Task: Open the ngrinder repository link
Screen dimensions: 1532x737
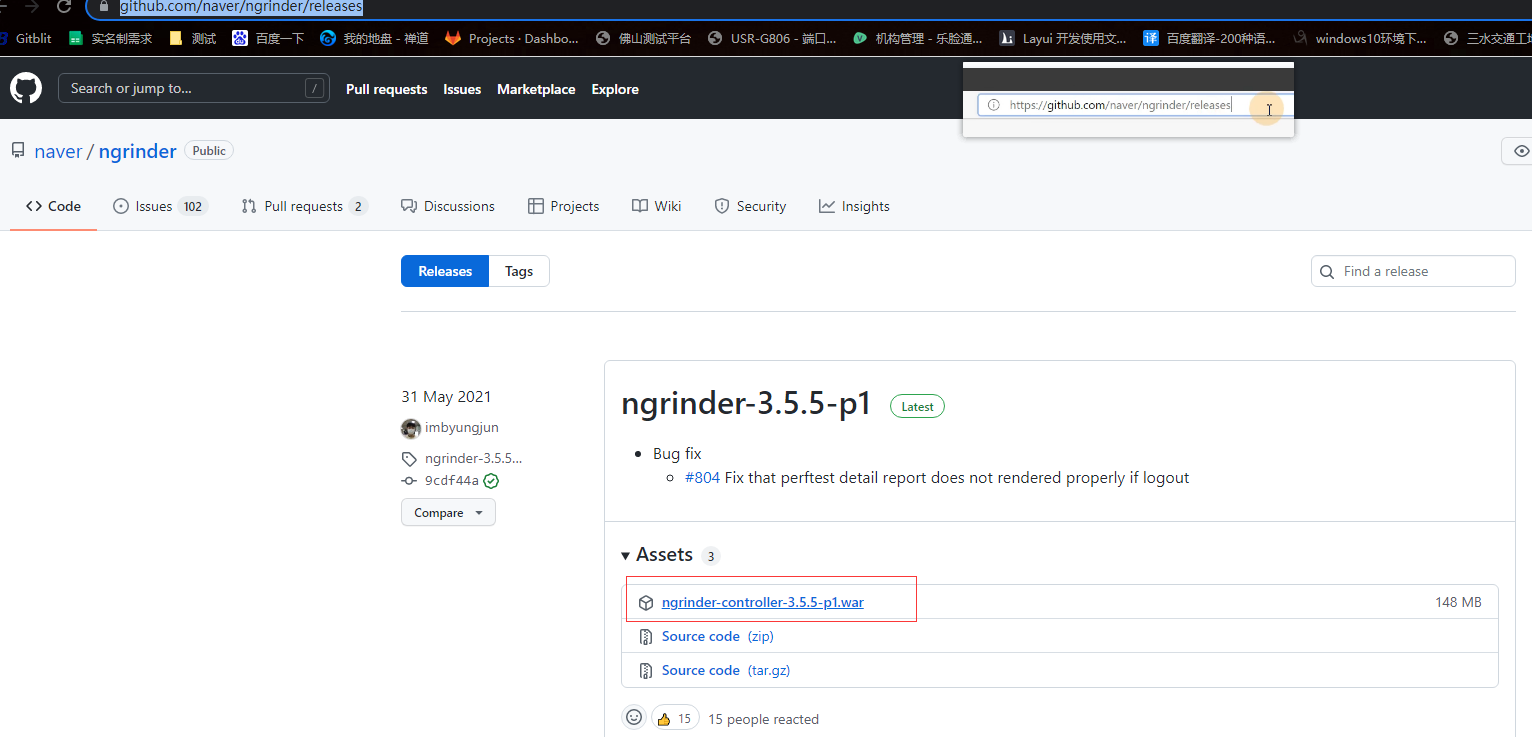Action: (x=138, y=151)
